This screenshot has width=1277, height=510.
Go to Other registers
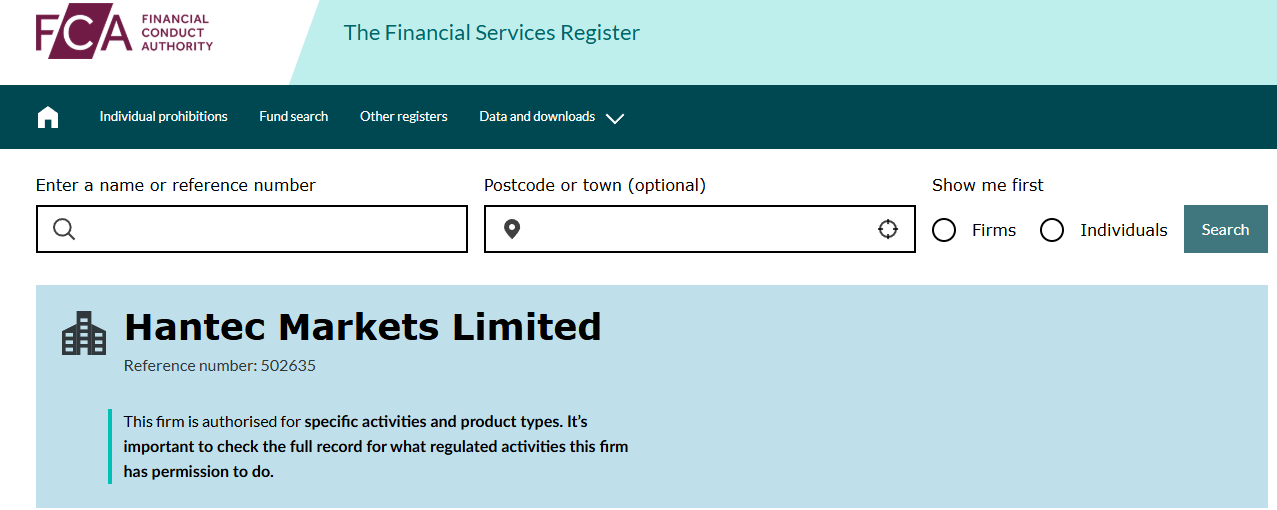[x=403, y=117]
